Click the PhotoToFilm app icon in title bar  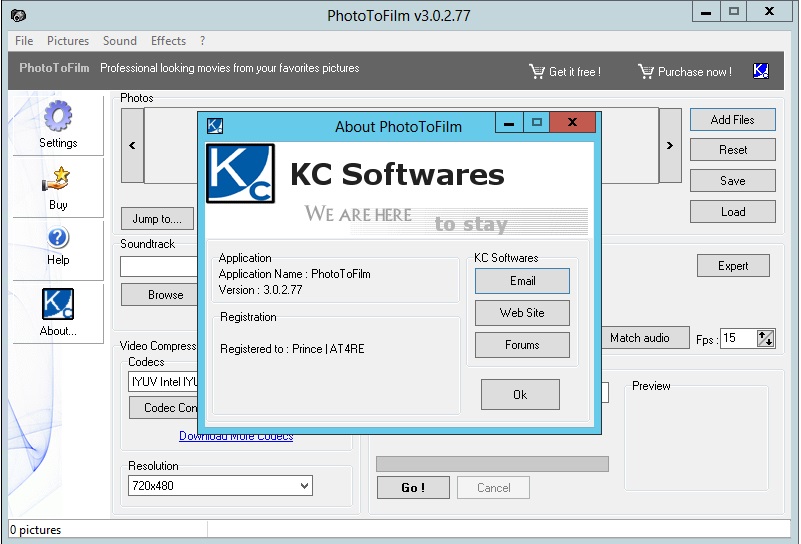pyautogui.click(x=18, y=16)
